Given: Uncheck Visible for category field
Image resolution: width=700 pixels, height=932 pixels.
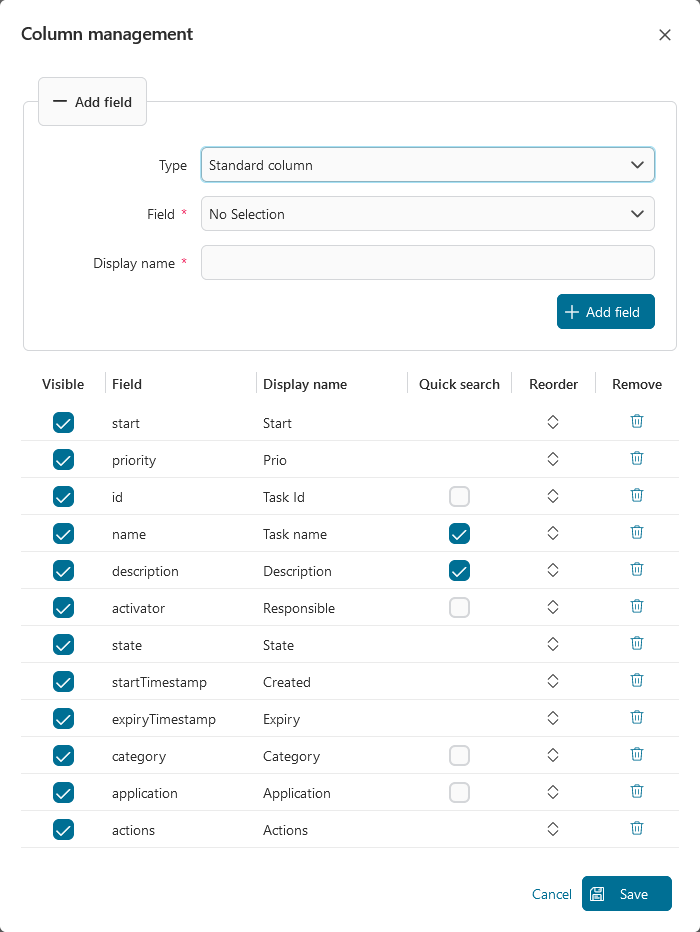Looking at the screenshot, I should coord(64,755).
